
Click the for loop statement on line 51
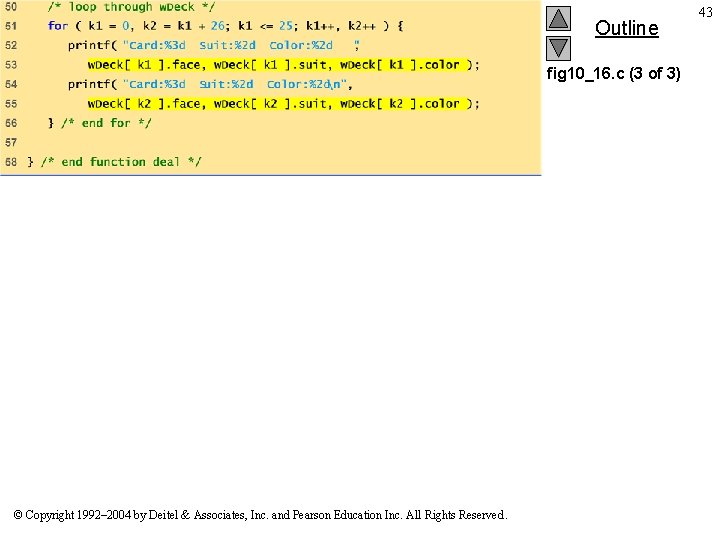point(225,26)
